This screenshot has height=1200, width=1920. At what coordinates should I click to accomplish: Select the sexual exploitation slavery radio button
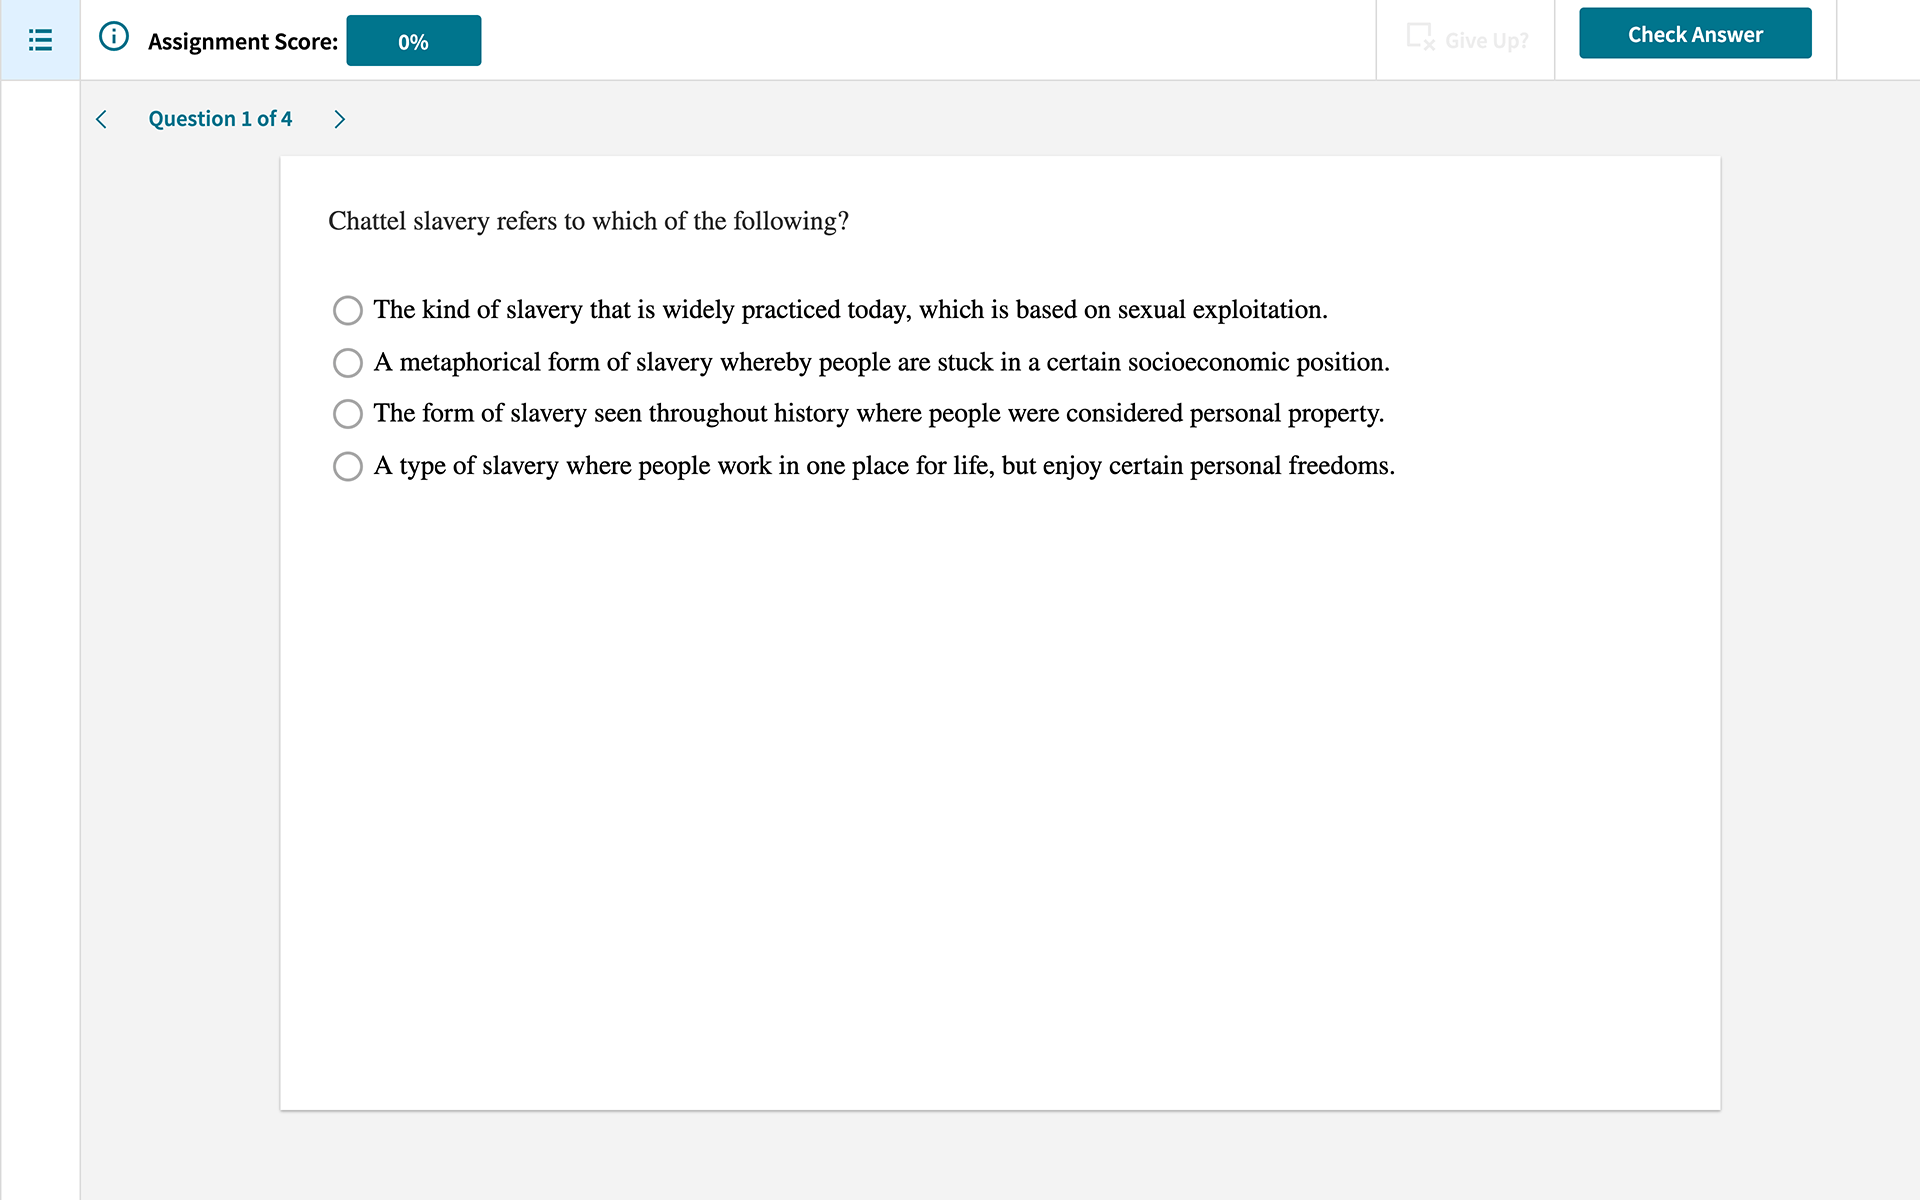pyautogui.click(x=347, y=310)
